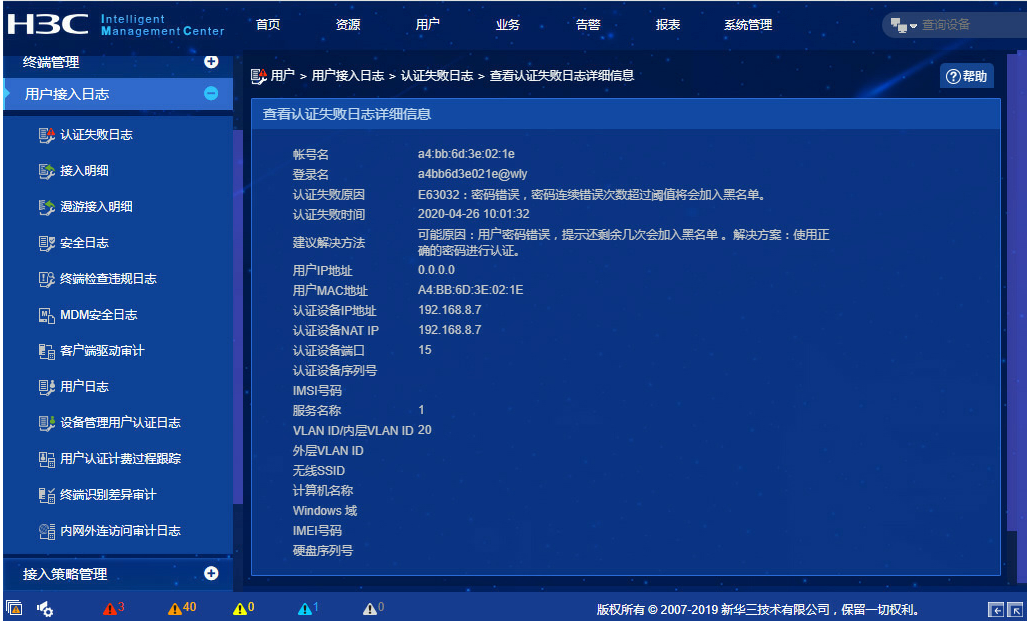Click the 用户认证计费过程跟踪 icon
This screenshot has height=621, width=1035.
coord(46,459)
